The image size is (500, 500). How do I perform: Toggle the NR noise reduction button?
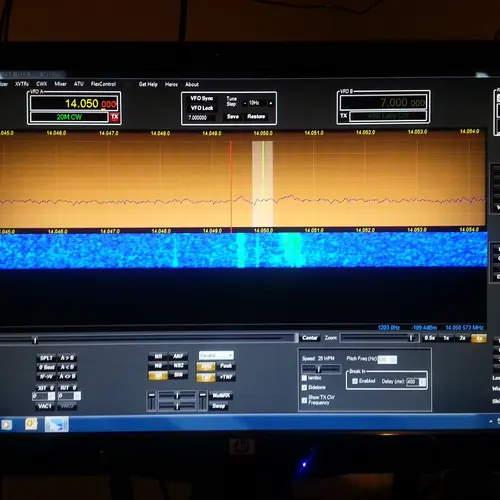pyautogui.click(x=158, y=357)
